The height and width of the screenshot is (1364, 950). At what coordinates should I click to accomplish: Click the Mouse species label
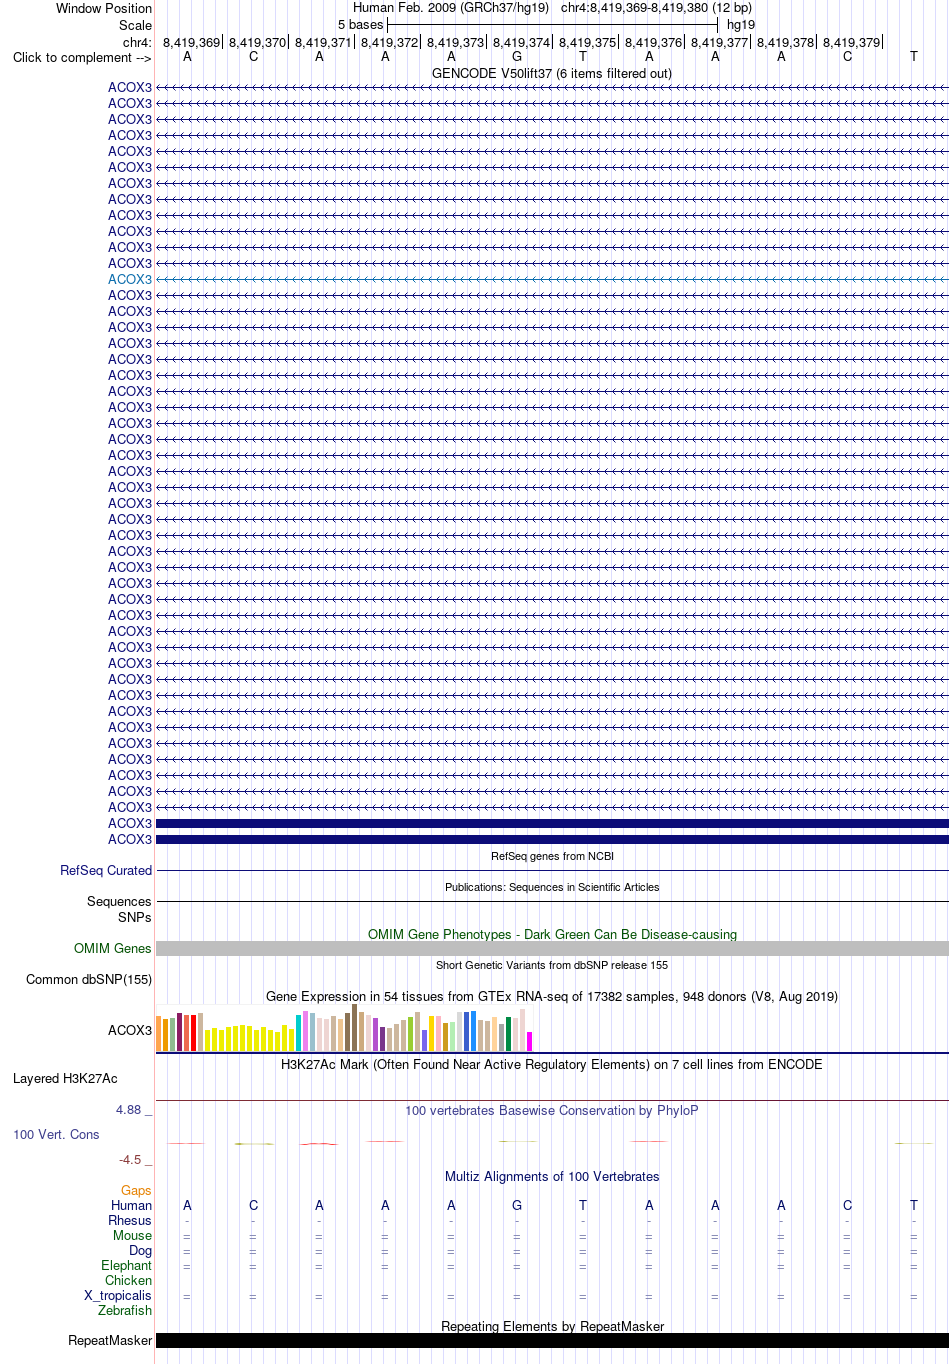tap(133, 1236)
